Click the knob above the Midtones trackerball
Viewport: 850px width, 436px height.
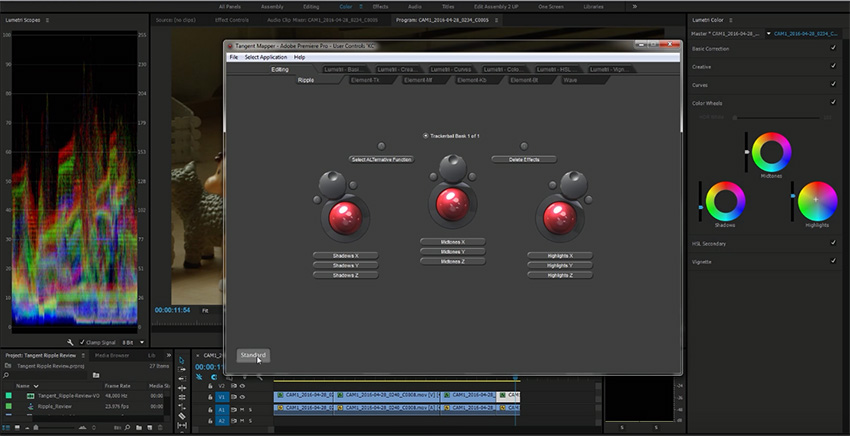(x=452, y=162)
